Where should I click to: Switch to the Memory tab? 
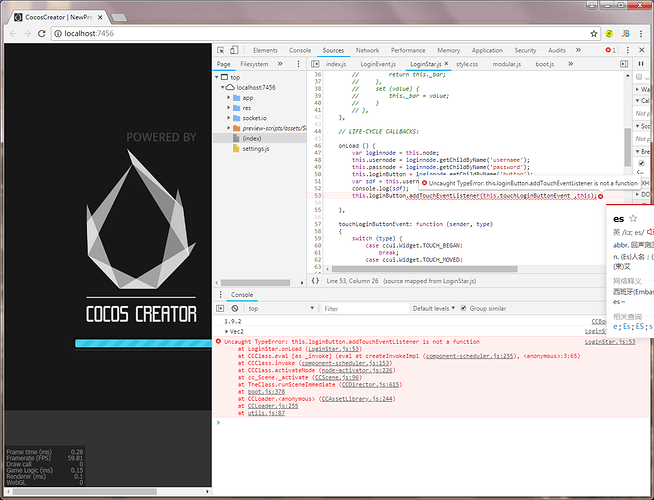pyautogui.click(x=448, y=50)
